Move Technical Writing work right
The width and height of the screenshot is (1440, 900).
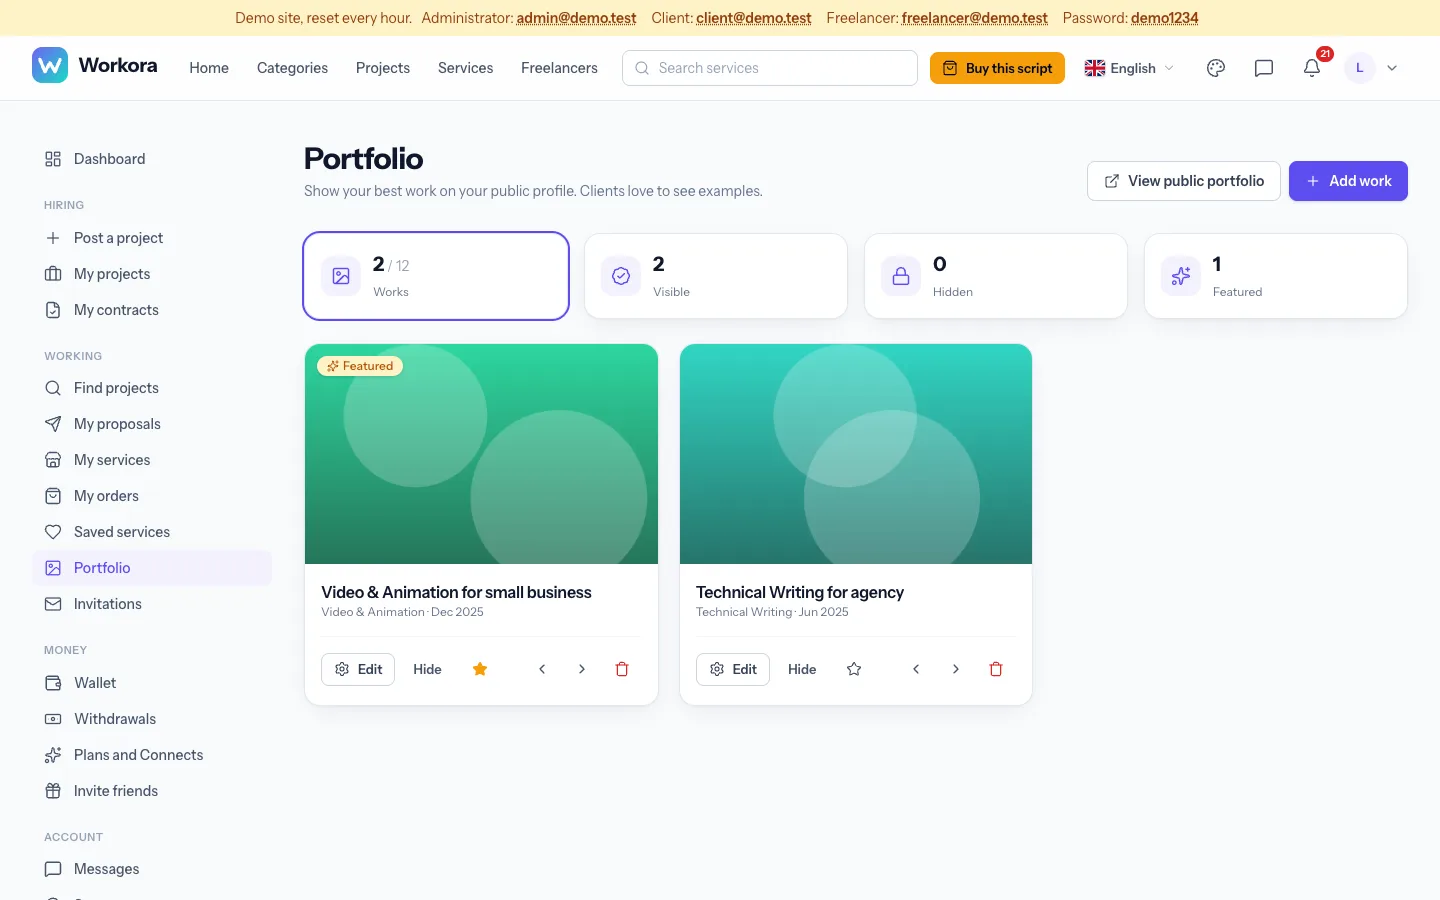pyautogui.click(x=956, y=669)
